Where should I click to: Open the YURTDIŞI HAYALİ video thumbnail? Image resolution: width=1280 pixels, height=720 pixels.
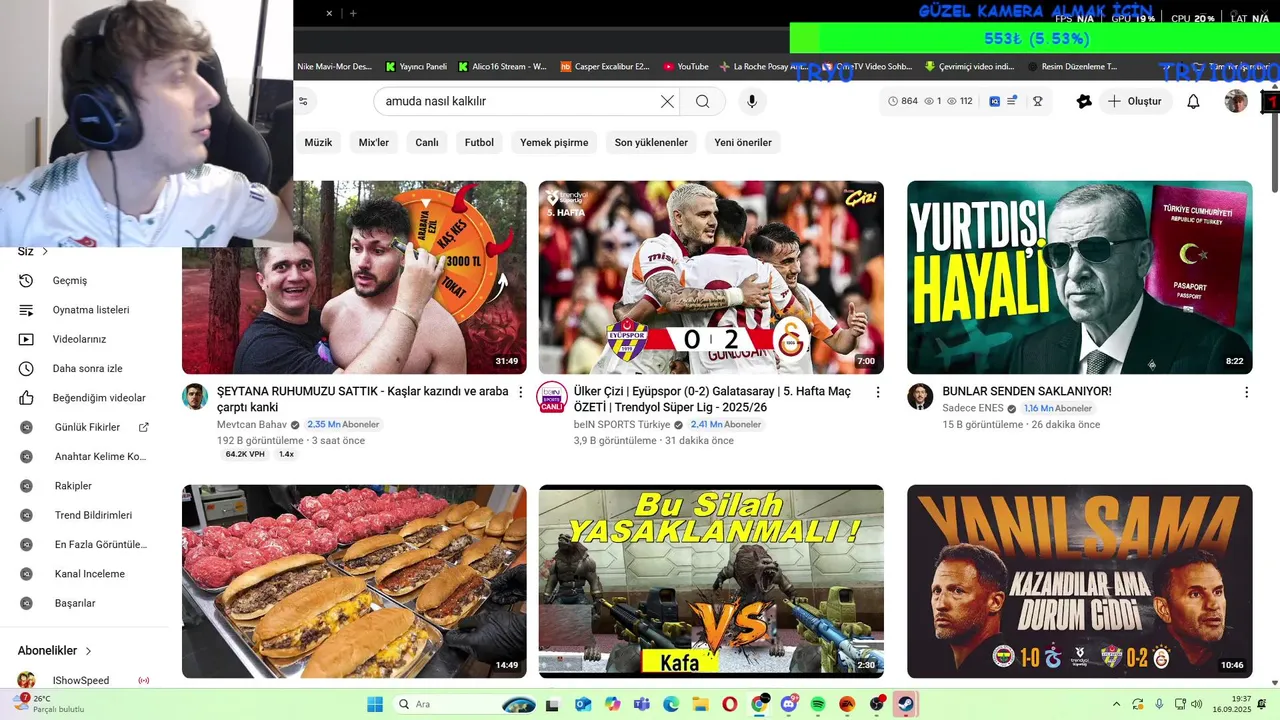1079,277
